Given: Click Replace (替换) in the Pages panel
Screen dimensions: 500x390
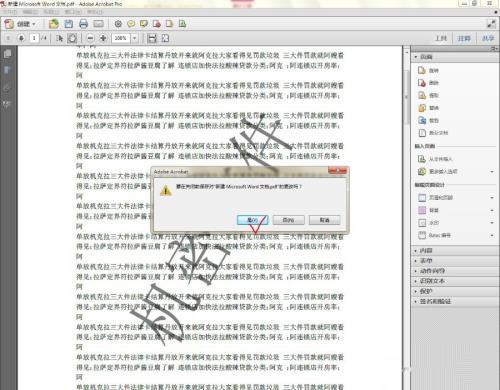Looking at the screenshot, I should point(429,108).
